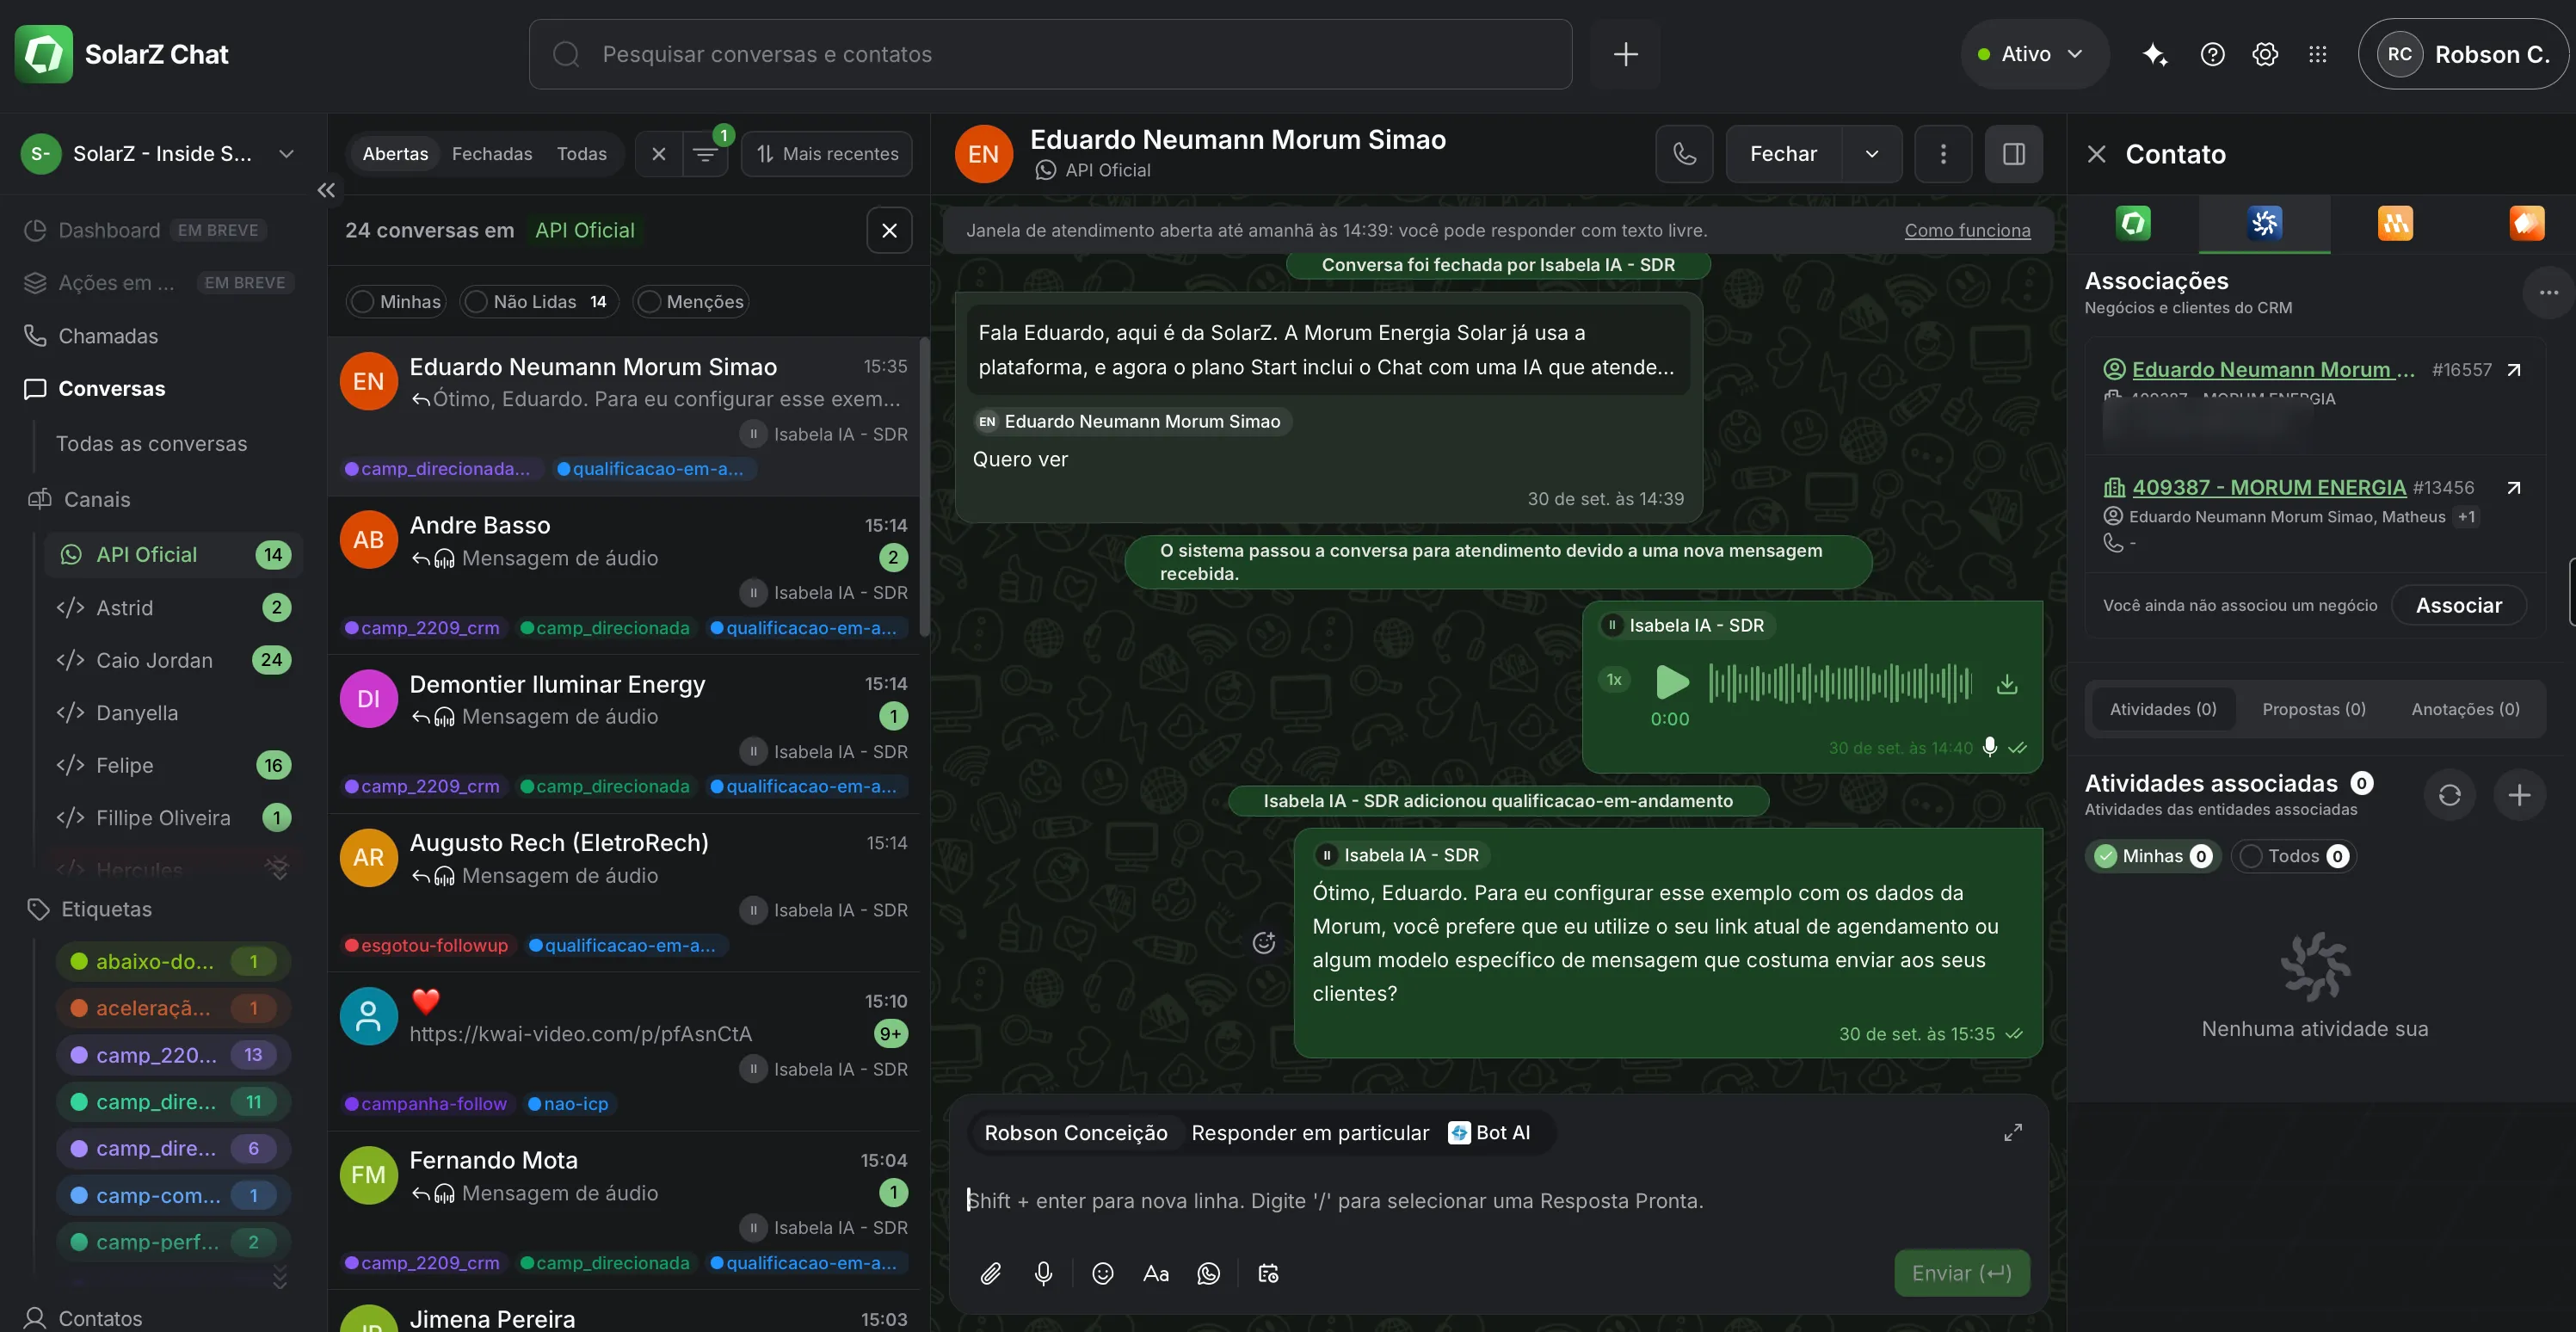2576x1332 pixels.
Task: Open the Ativo status dropdown
Action: tap(2033, 54)
